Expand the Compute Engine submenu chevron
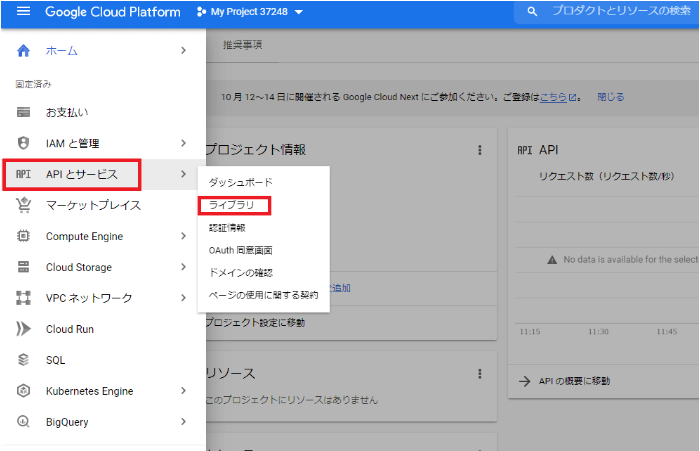The width and height of the screenshot is (700, 451). click(183, 236)
